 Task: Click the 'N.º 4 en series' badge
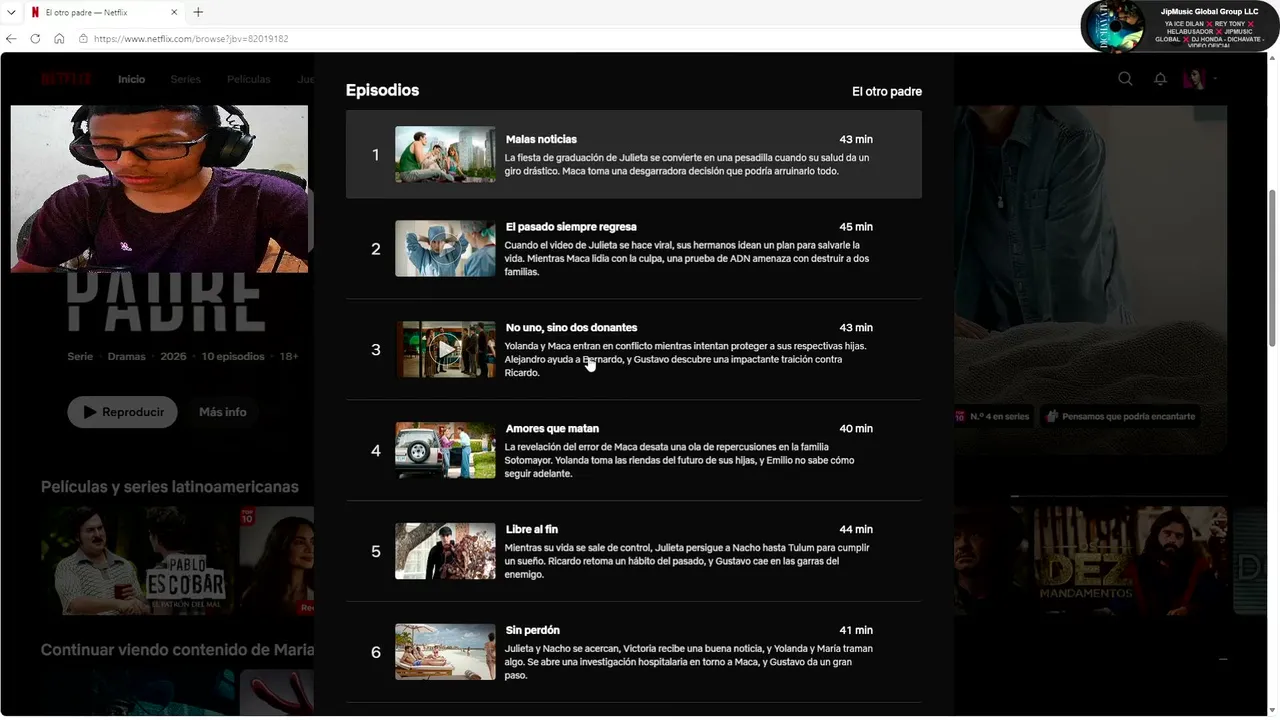(993, 417)
